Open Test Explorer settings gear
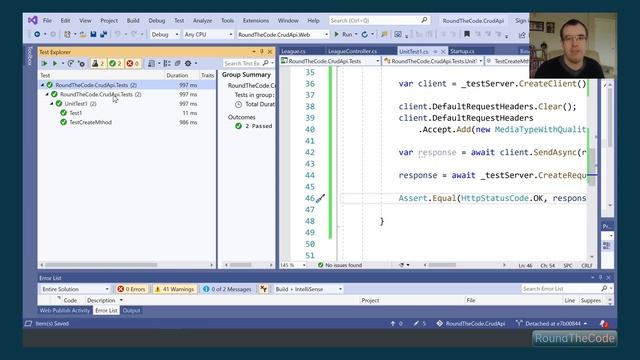 [188, 63]
